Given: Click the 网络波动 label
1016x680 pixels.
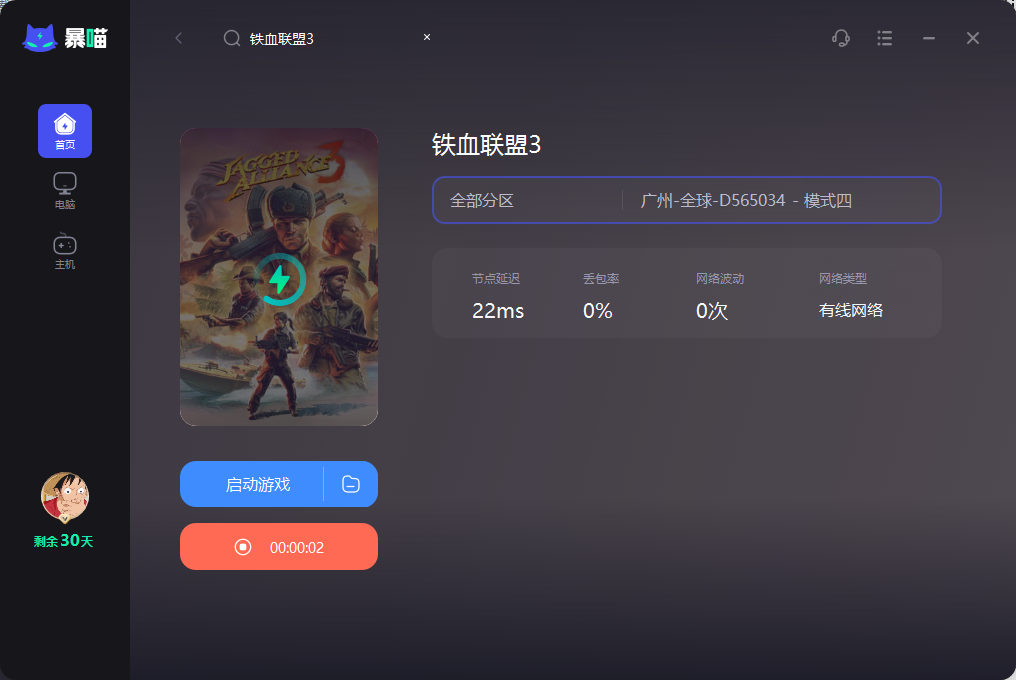Looking at the screenshot, I should 720,279.
